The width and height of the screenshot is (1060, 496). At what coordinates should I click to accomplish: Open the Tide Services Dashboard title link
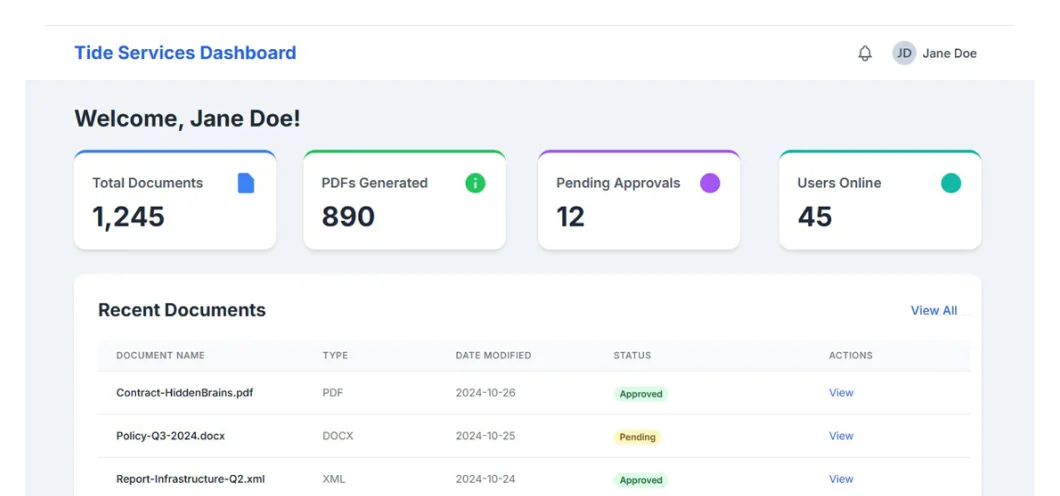[185, 53]
